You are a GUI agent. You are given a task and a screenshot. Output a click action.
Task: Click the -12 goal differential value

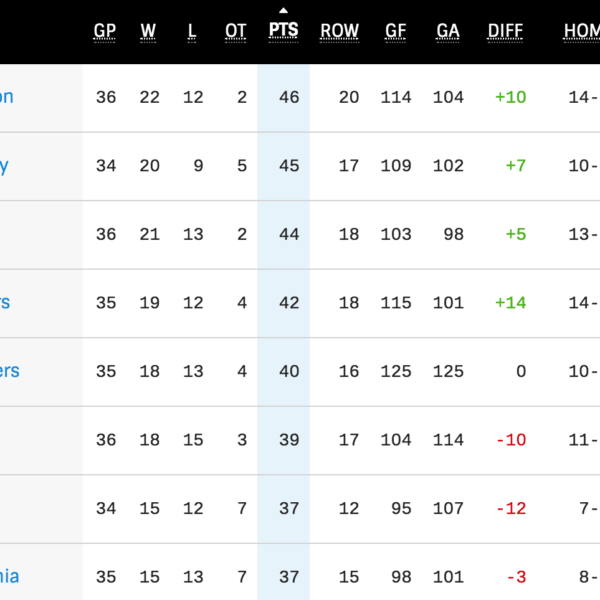point(510,508)
